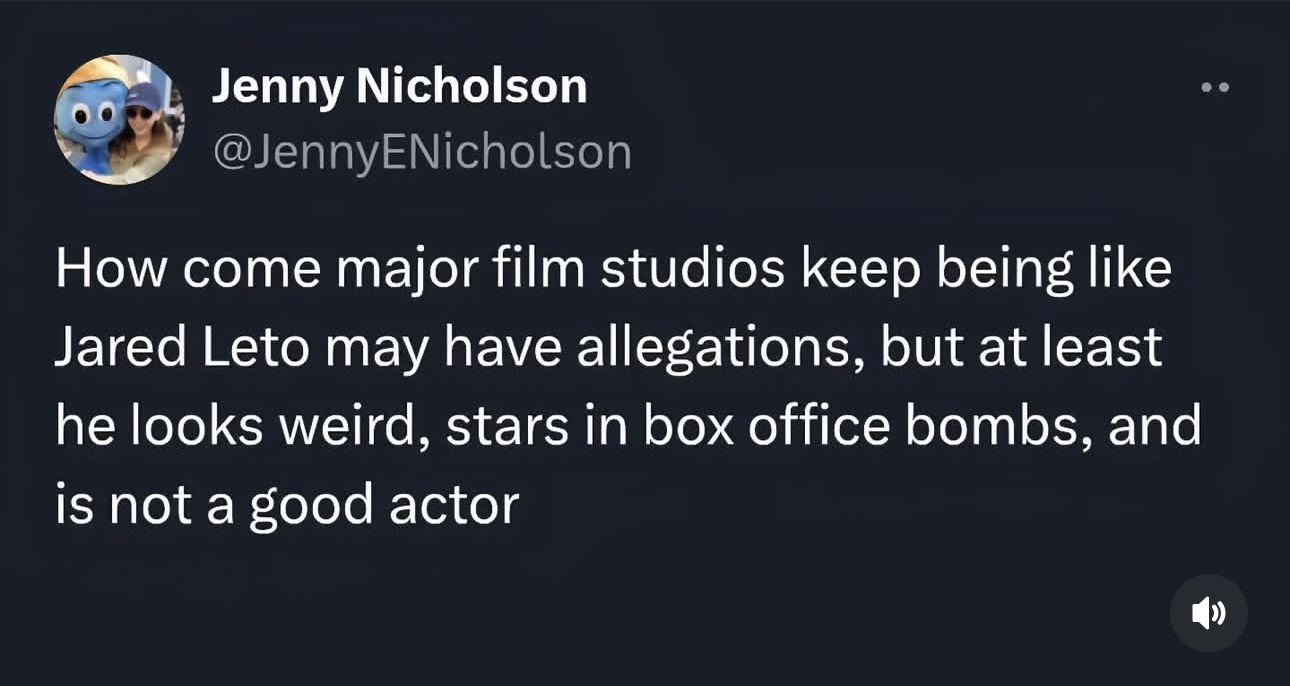This screenshot has height=686, width=1290.
Task: Click the Jenny Nicholson display name
Action: [x=399, y=87]
